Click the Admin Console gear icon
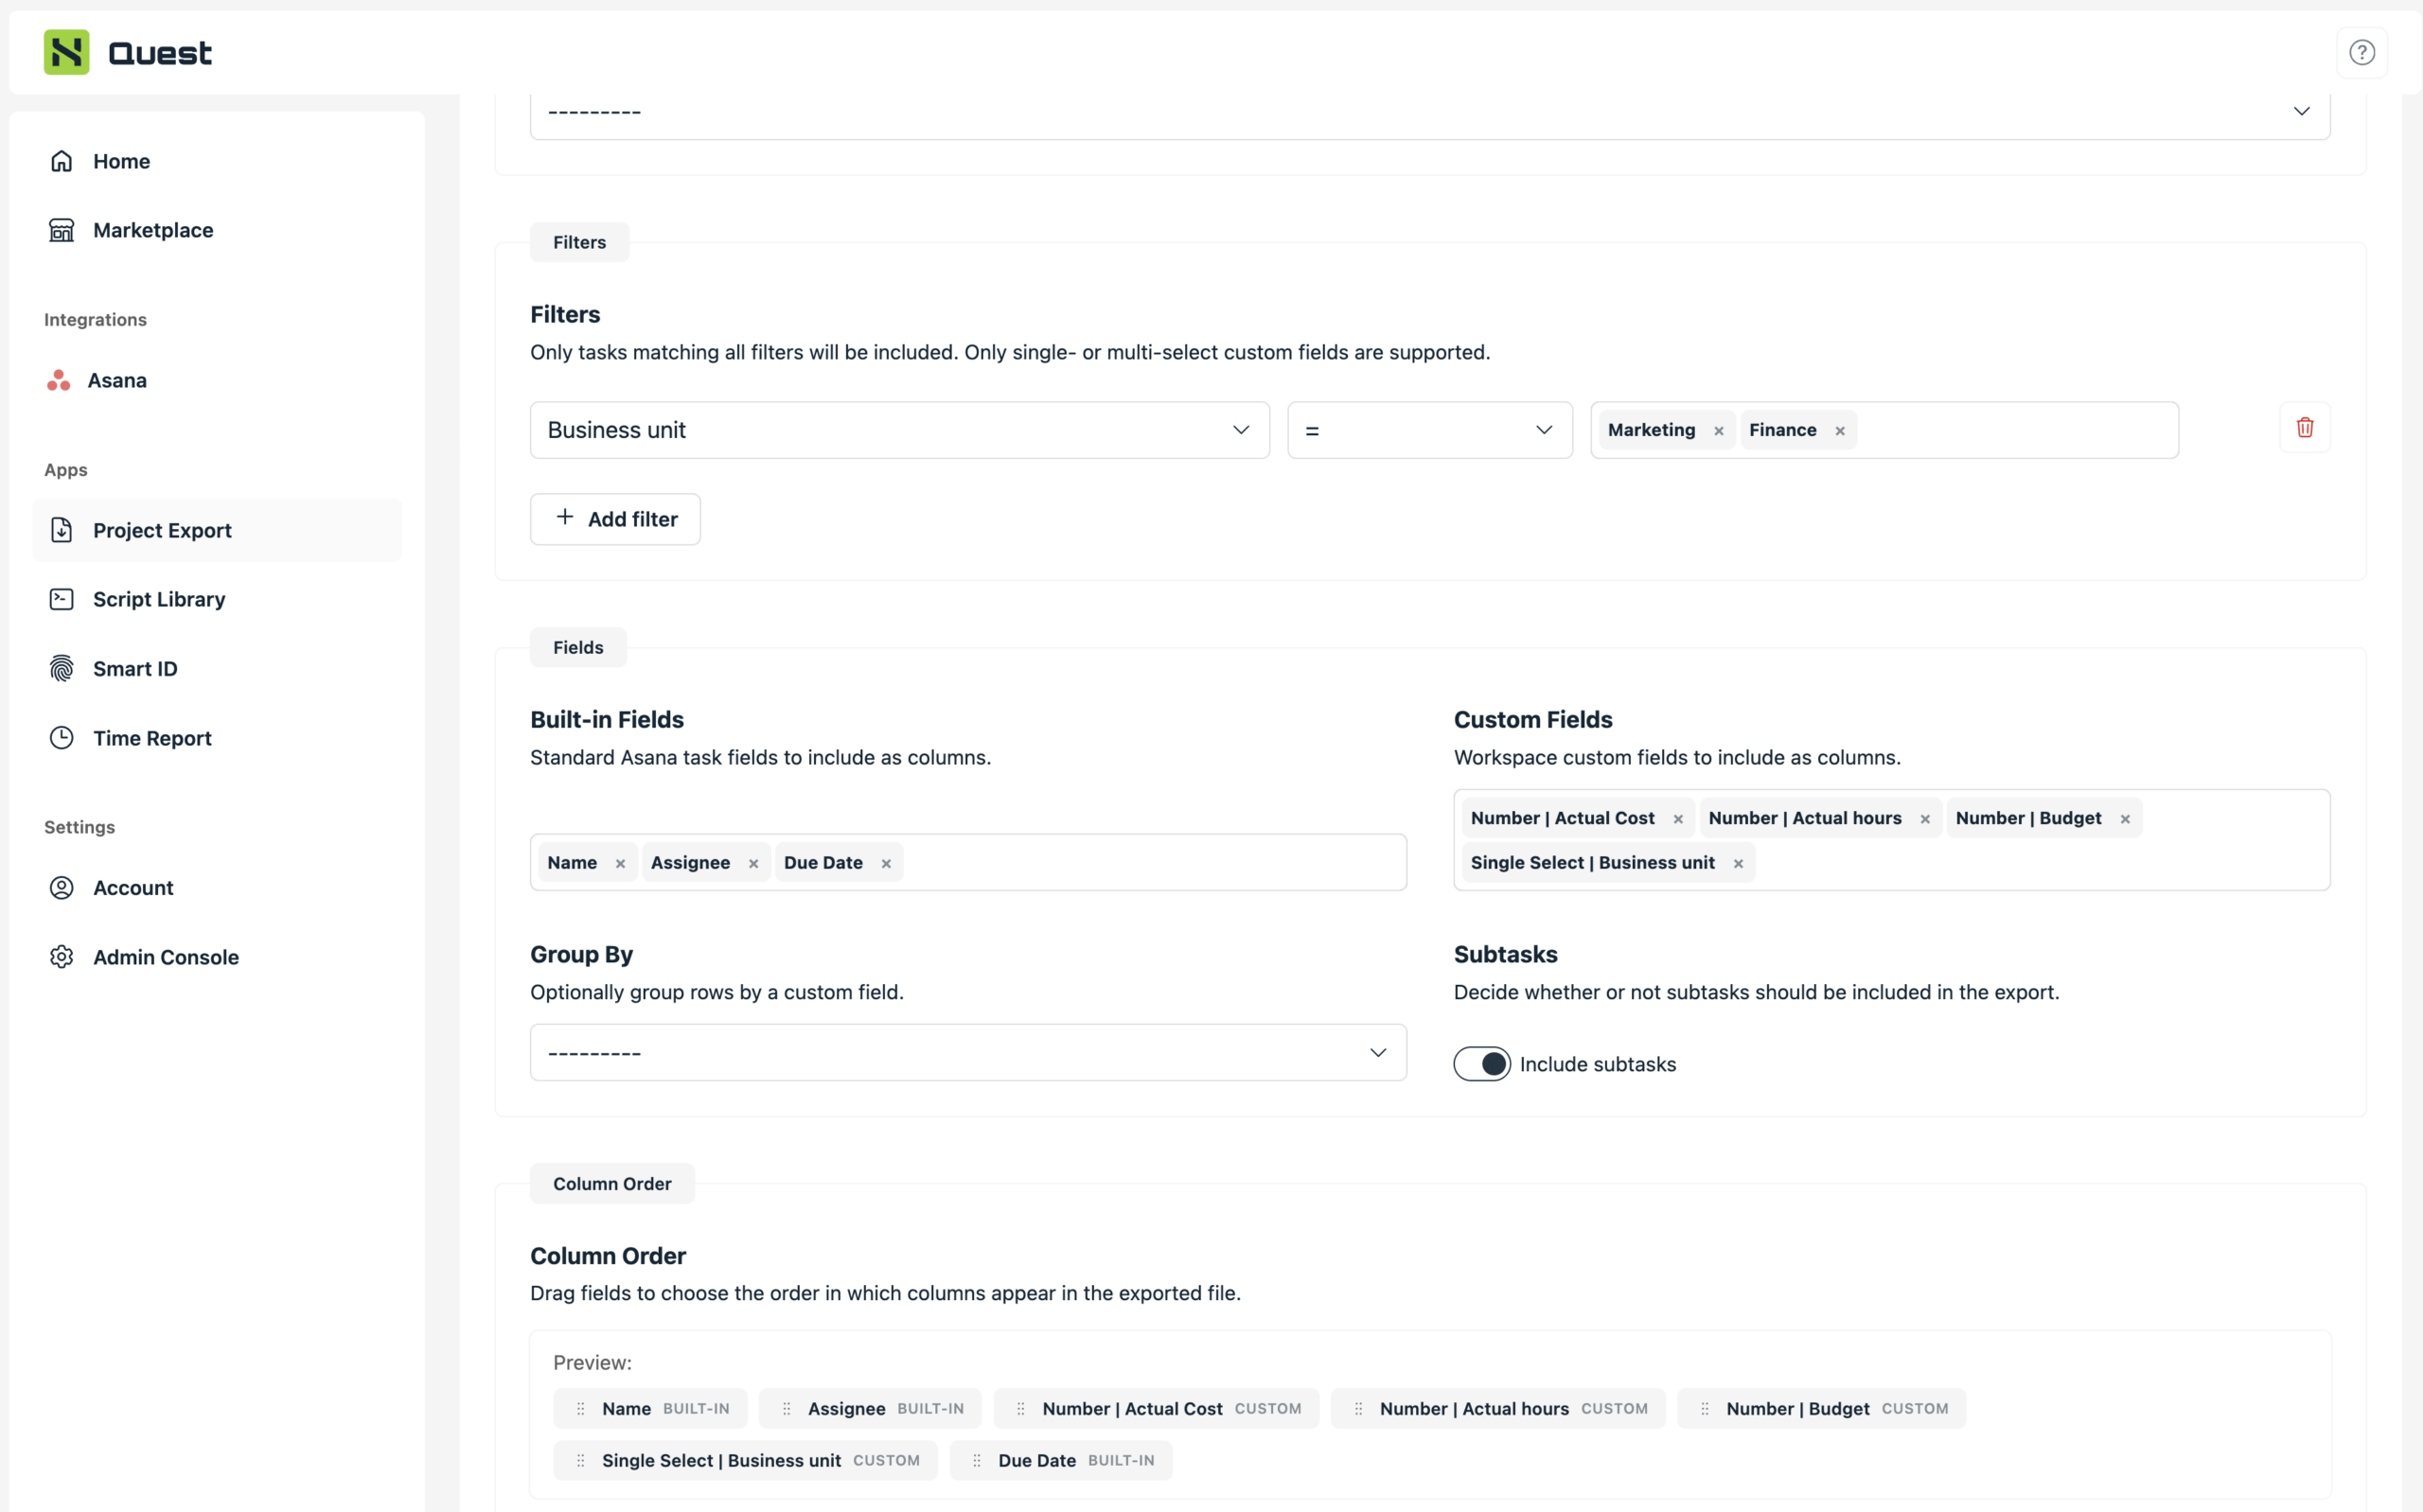The height and width of the screenshot is (1512, 2423). pos(62,957)
